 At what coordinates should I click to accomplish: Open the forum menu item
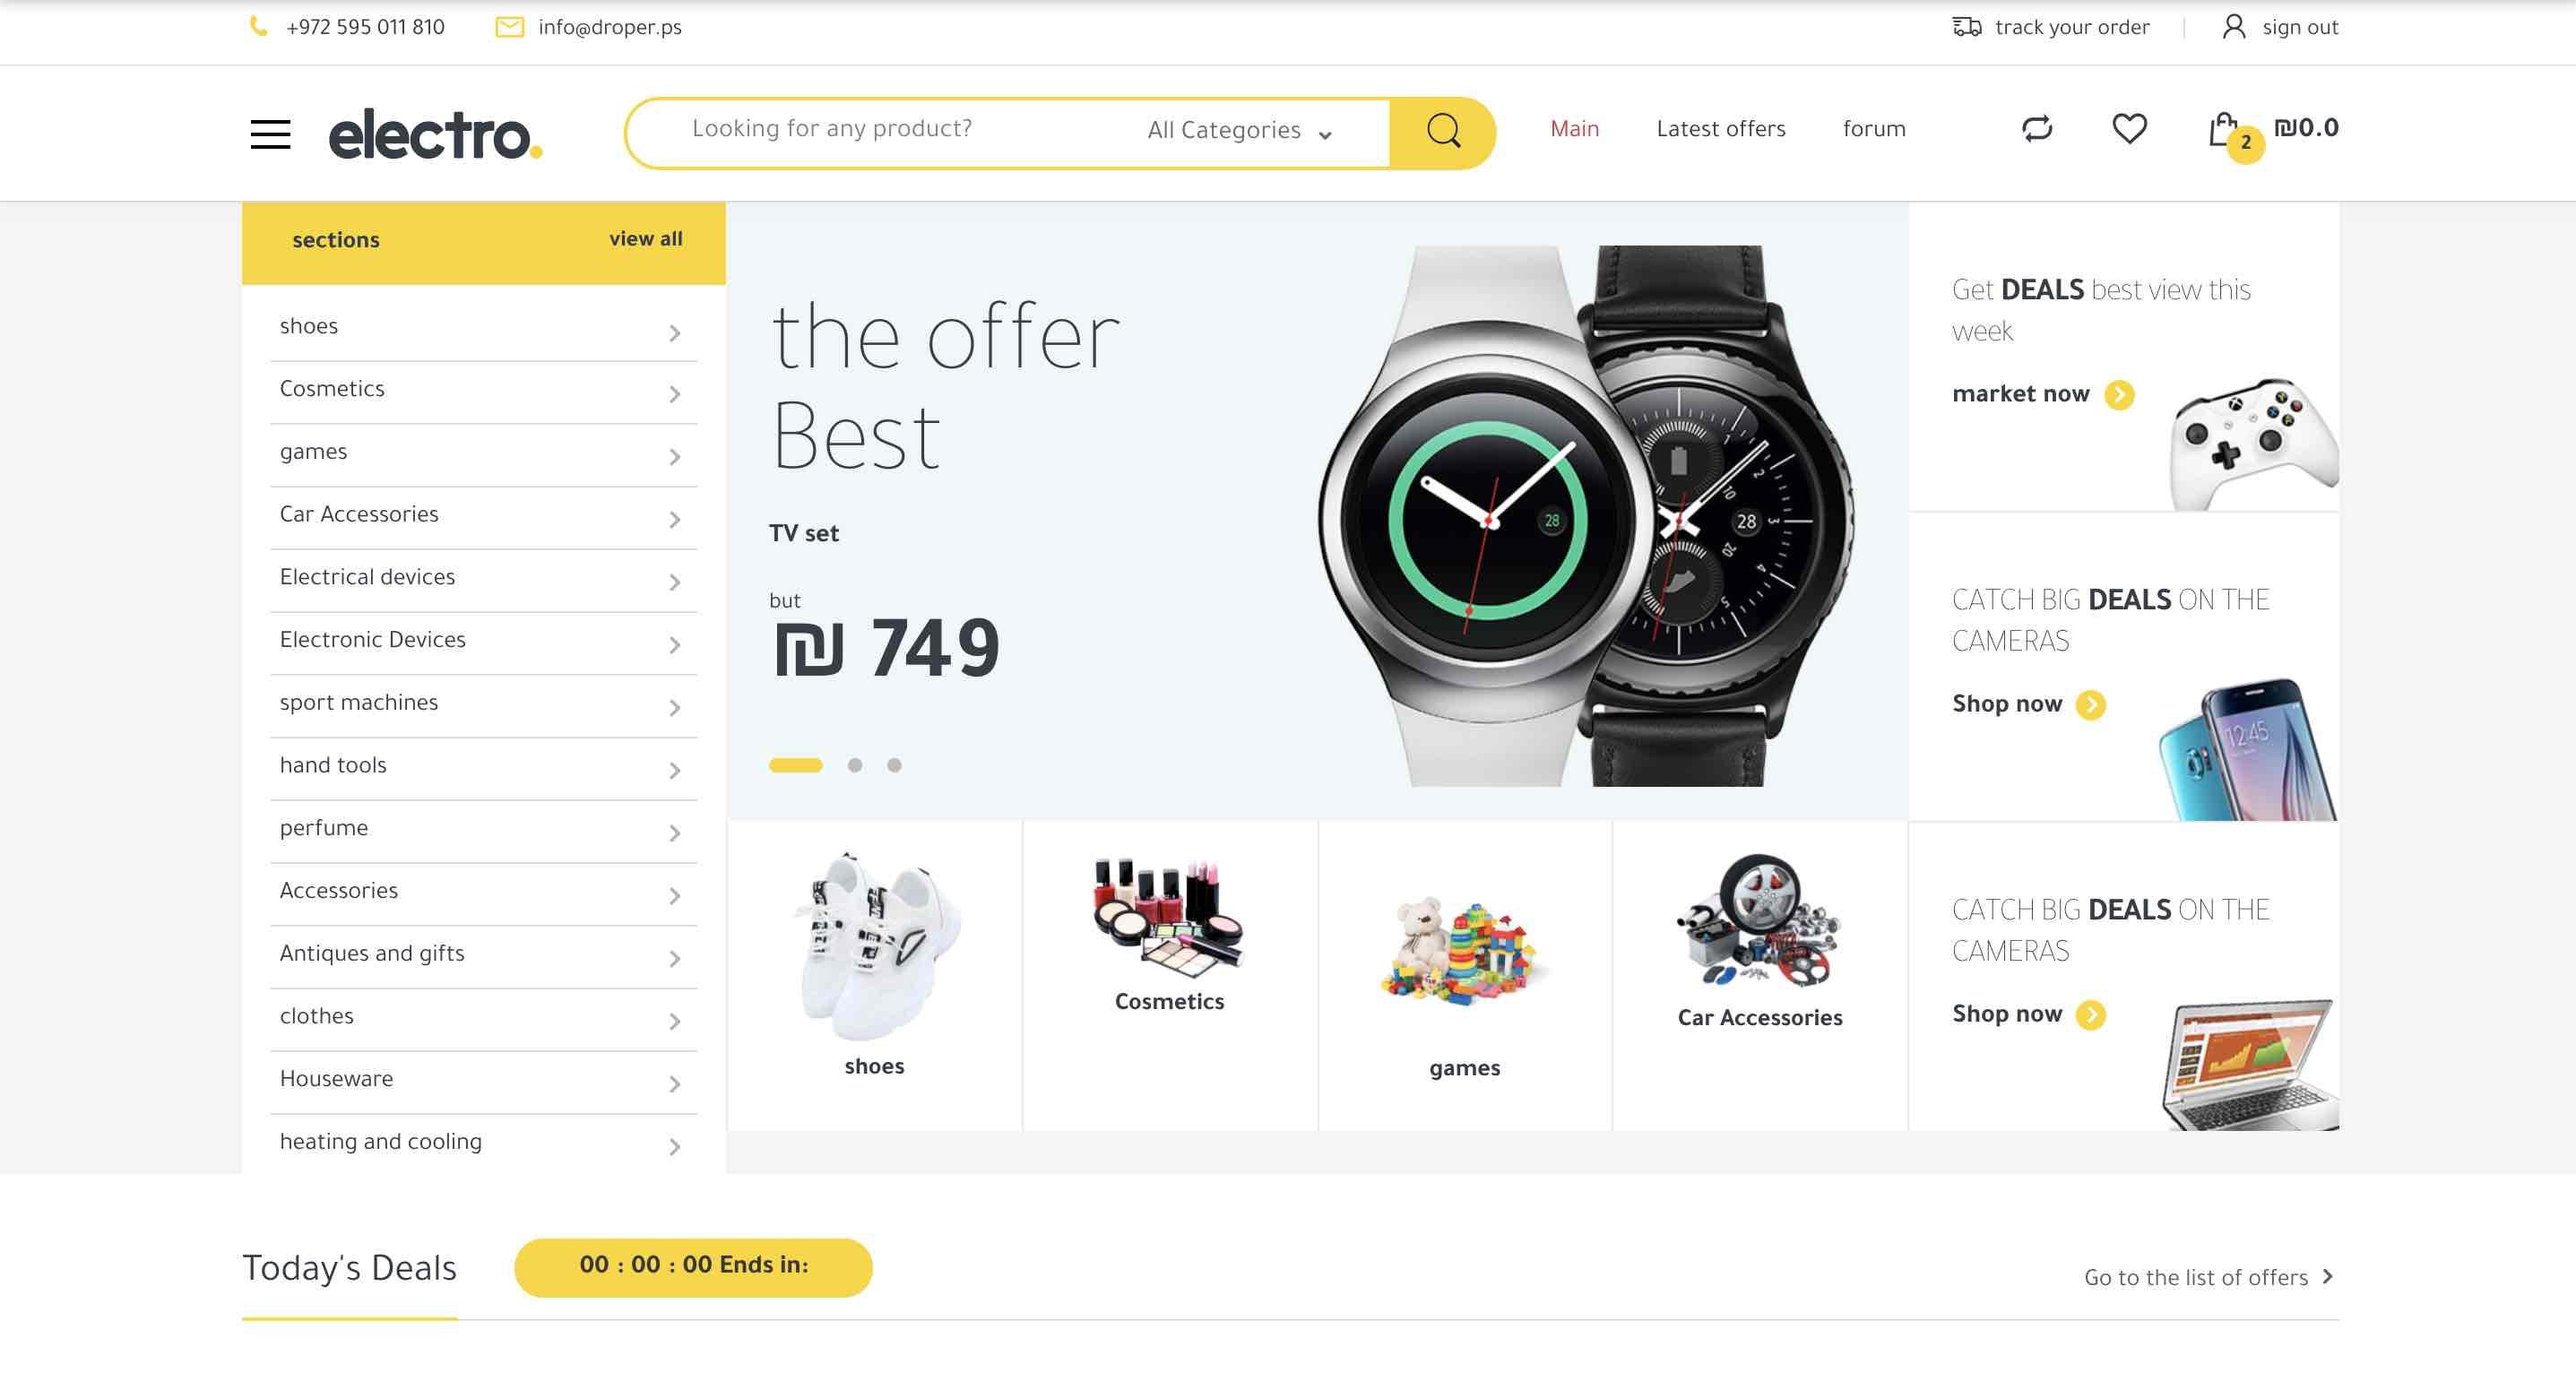pyautogui.click(x=1874, y=129)
